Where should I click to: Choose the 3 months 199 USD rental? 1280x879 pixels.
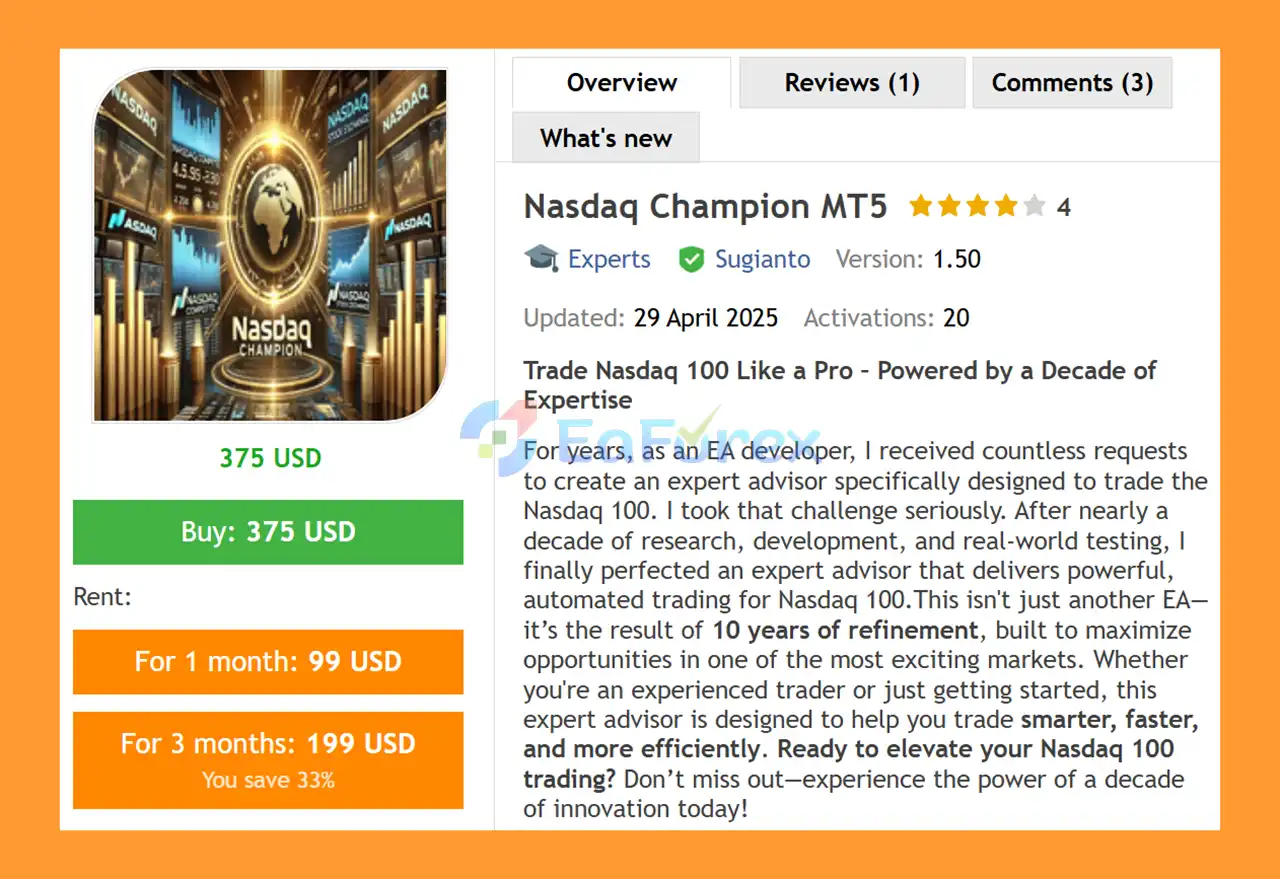pos(268,759)
